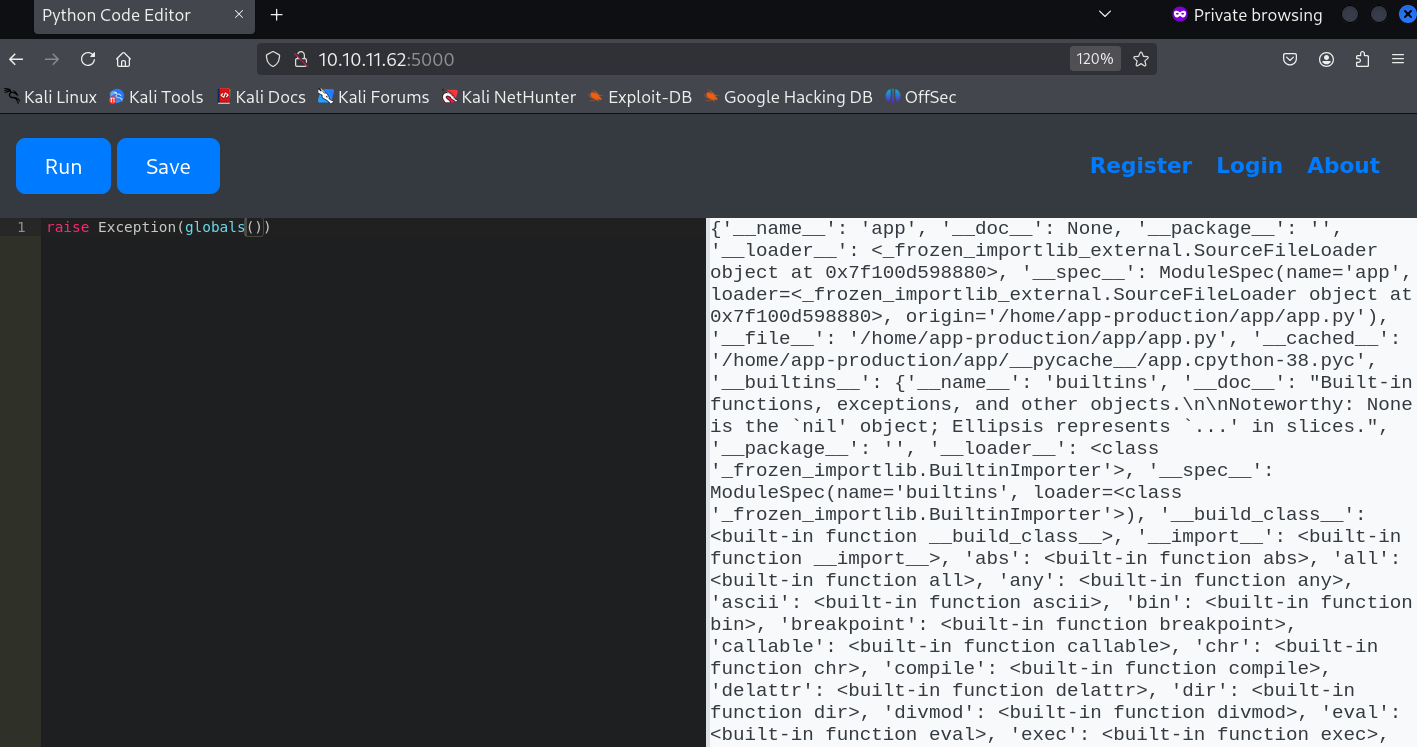Open a new tab with plus button
The width and height of the screenshot is (1417, 747).
[277, 15]
